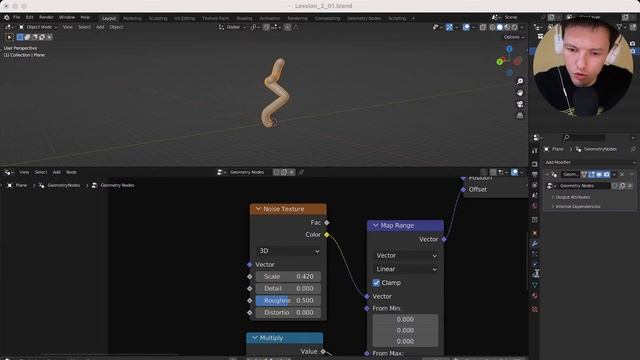Open the Object Data green triangle tab
The image size is (640, 360).
pyautogui.click(x=535, y=285)
